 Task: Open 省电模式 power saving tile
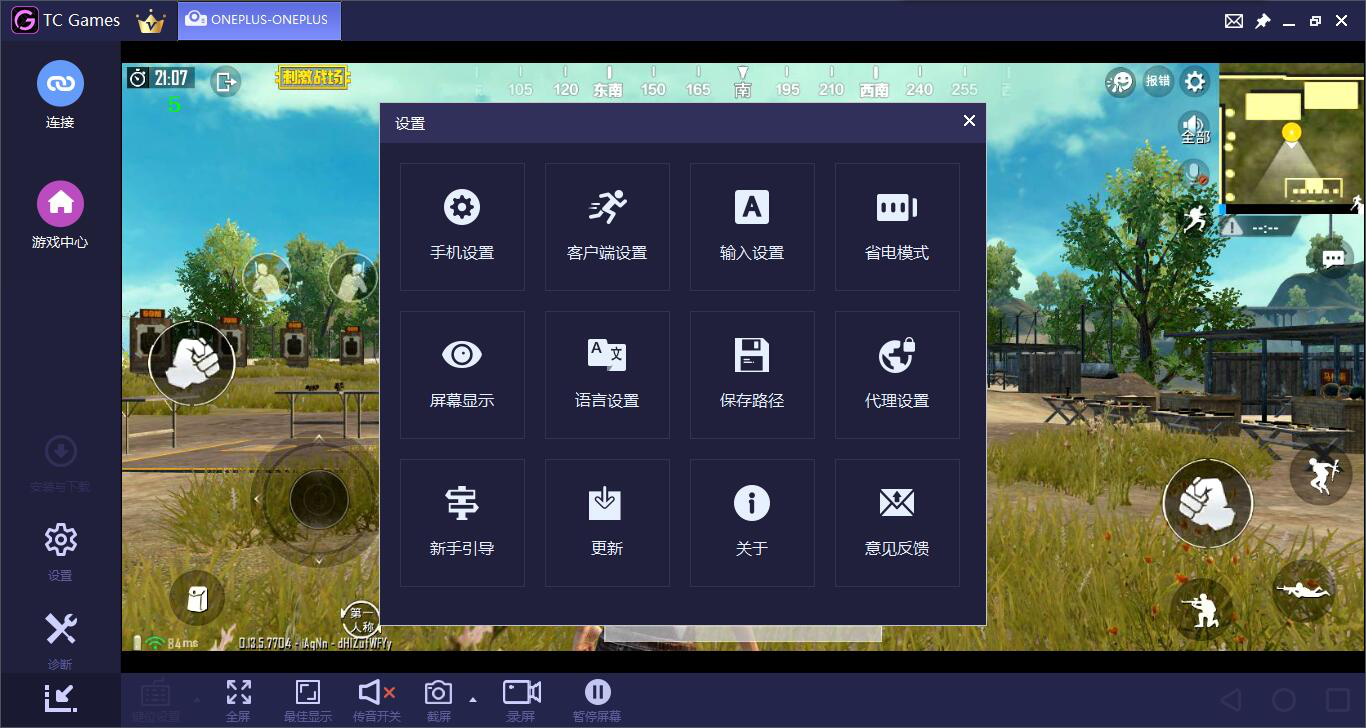pos(897,227)
